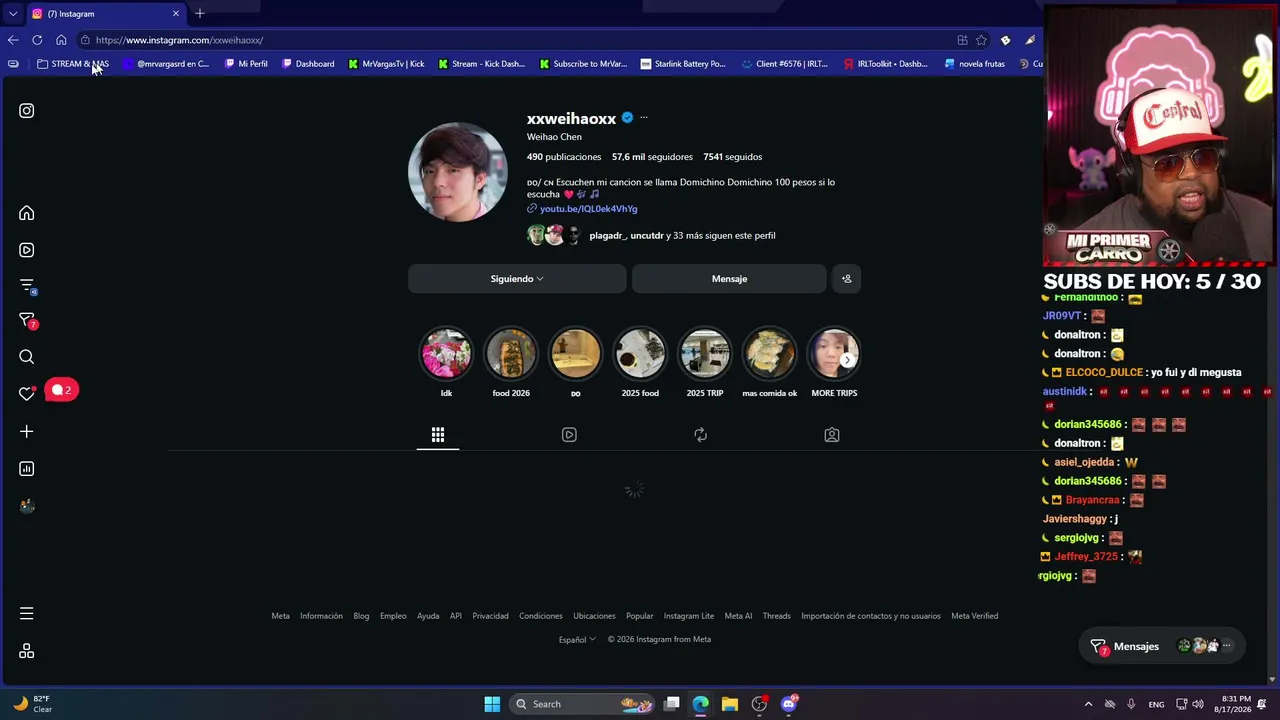Open Task View on the taskbar
This screenshot has width=1280, height=720.
(x=672, y=704)
